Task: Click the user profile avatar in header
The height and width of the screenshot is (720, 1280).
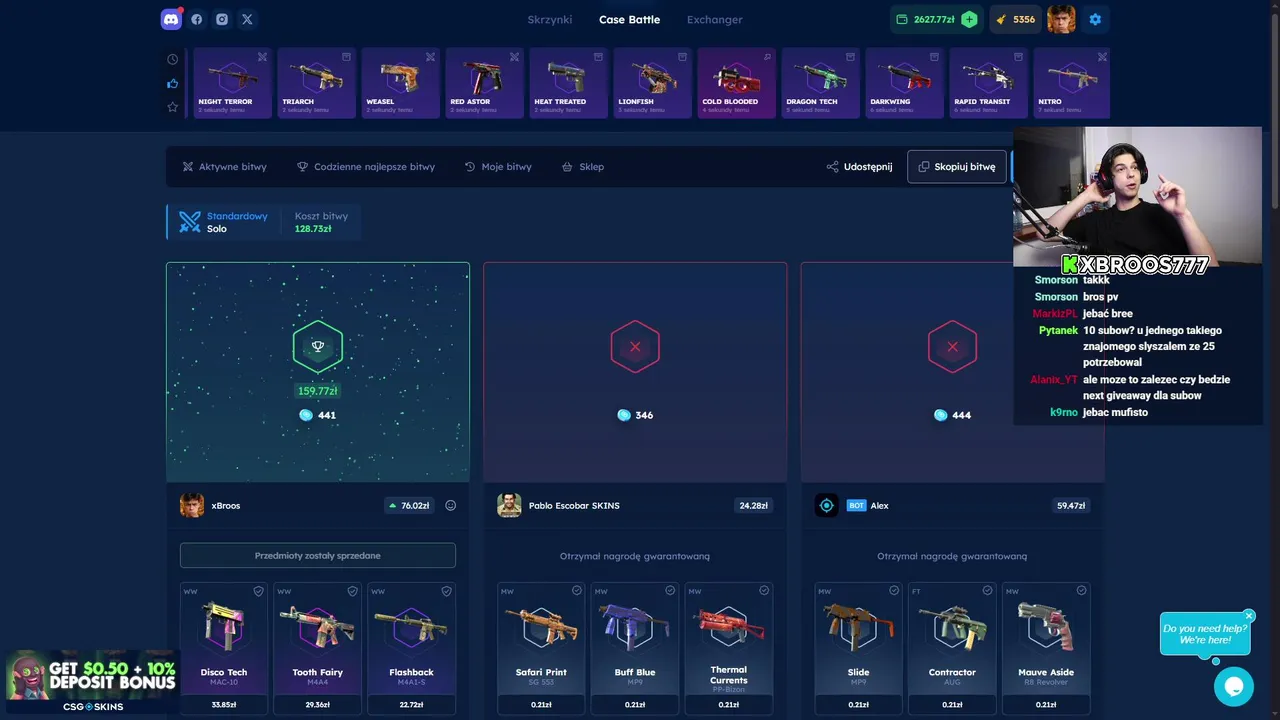Action: pos(1061,19)
